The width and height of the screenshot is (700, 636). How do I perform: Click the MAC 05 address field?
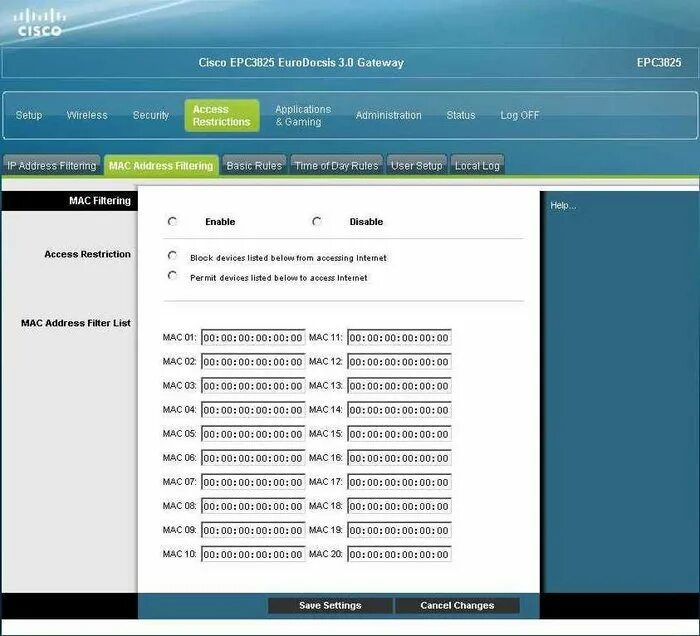click(x=253, y=434)
